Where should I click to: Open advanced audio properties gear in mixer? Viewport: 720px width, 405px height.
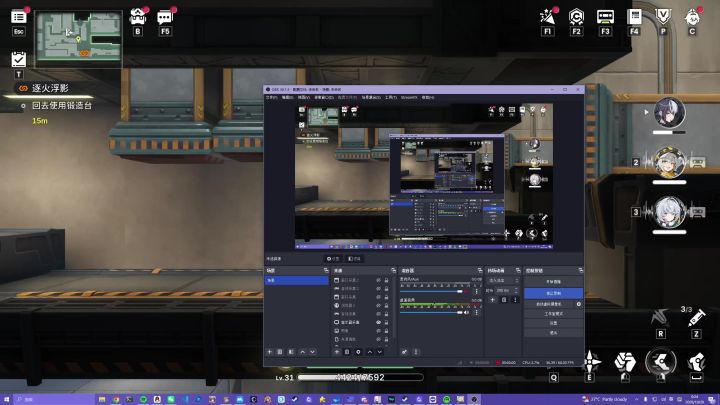[404, 352]
